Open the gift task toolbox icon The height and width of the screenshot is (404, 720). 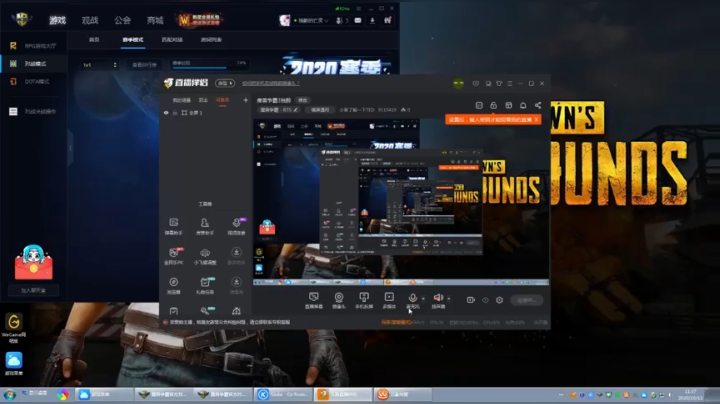click(x=205, y=286)
